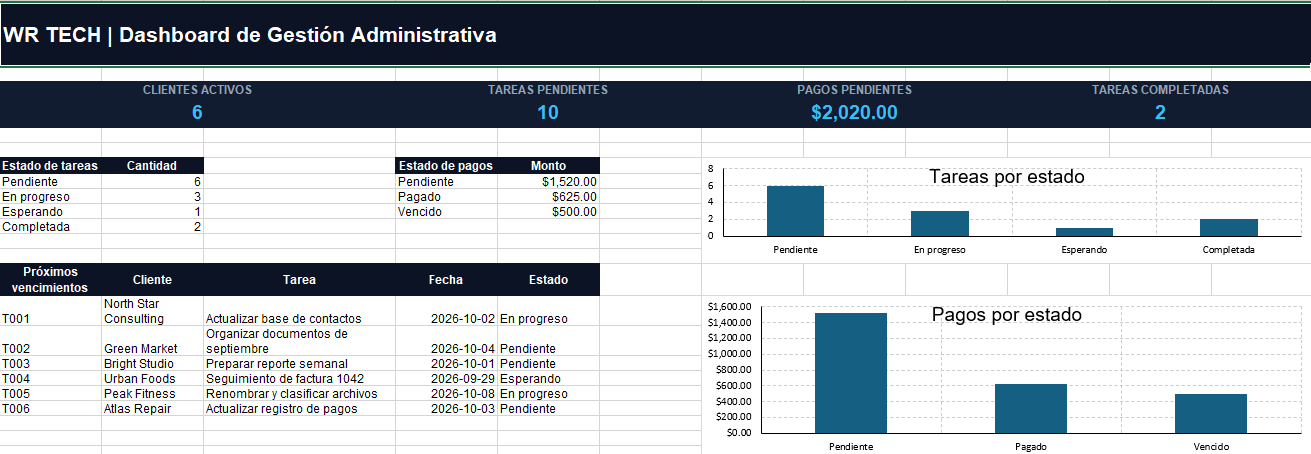Click the En progreso bar in Tareas chart
This screenshot has width=1311, height=454.
click(x=940, y=223)
